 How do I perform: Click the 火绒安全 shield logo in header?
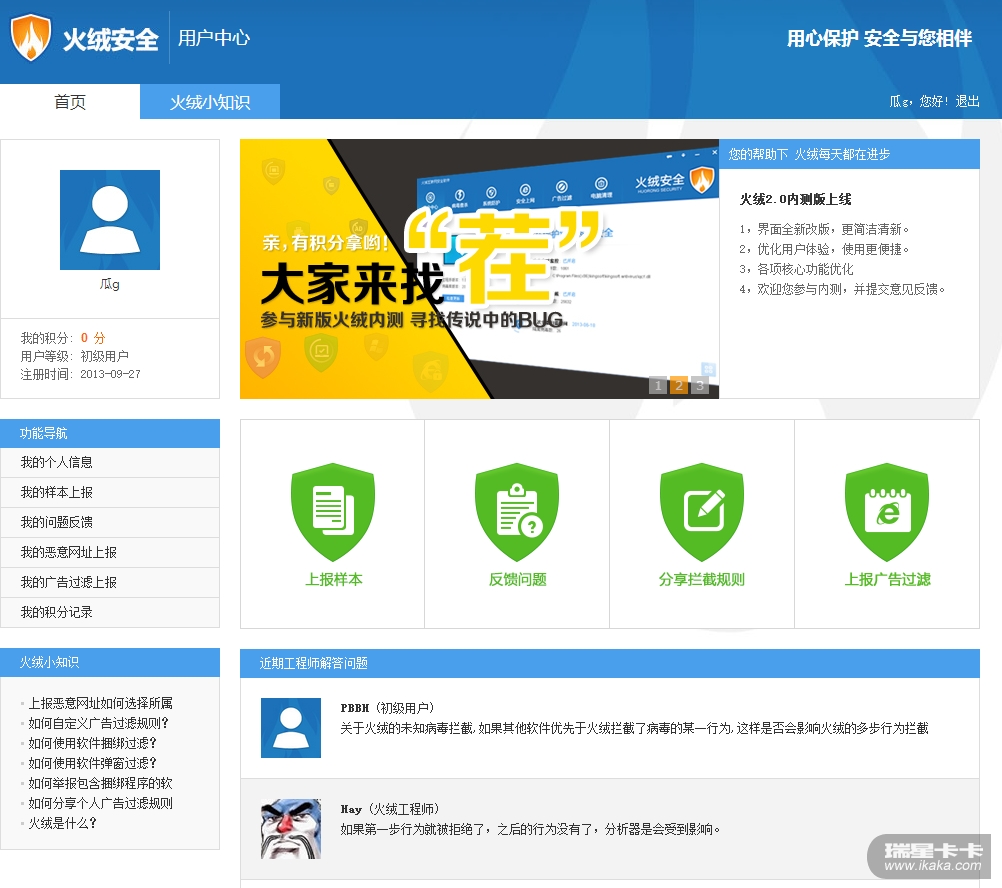[31, 38]
